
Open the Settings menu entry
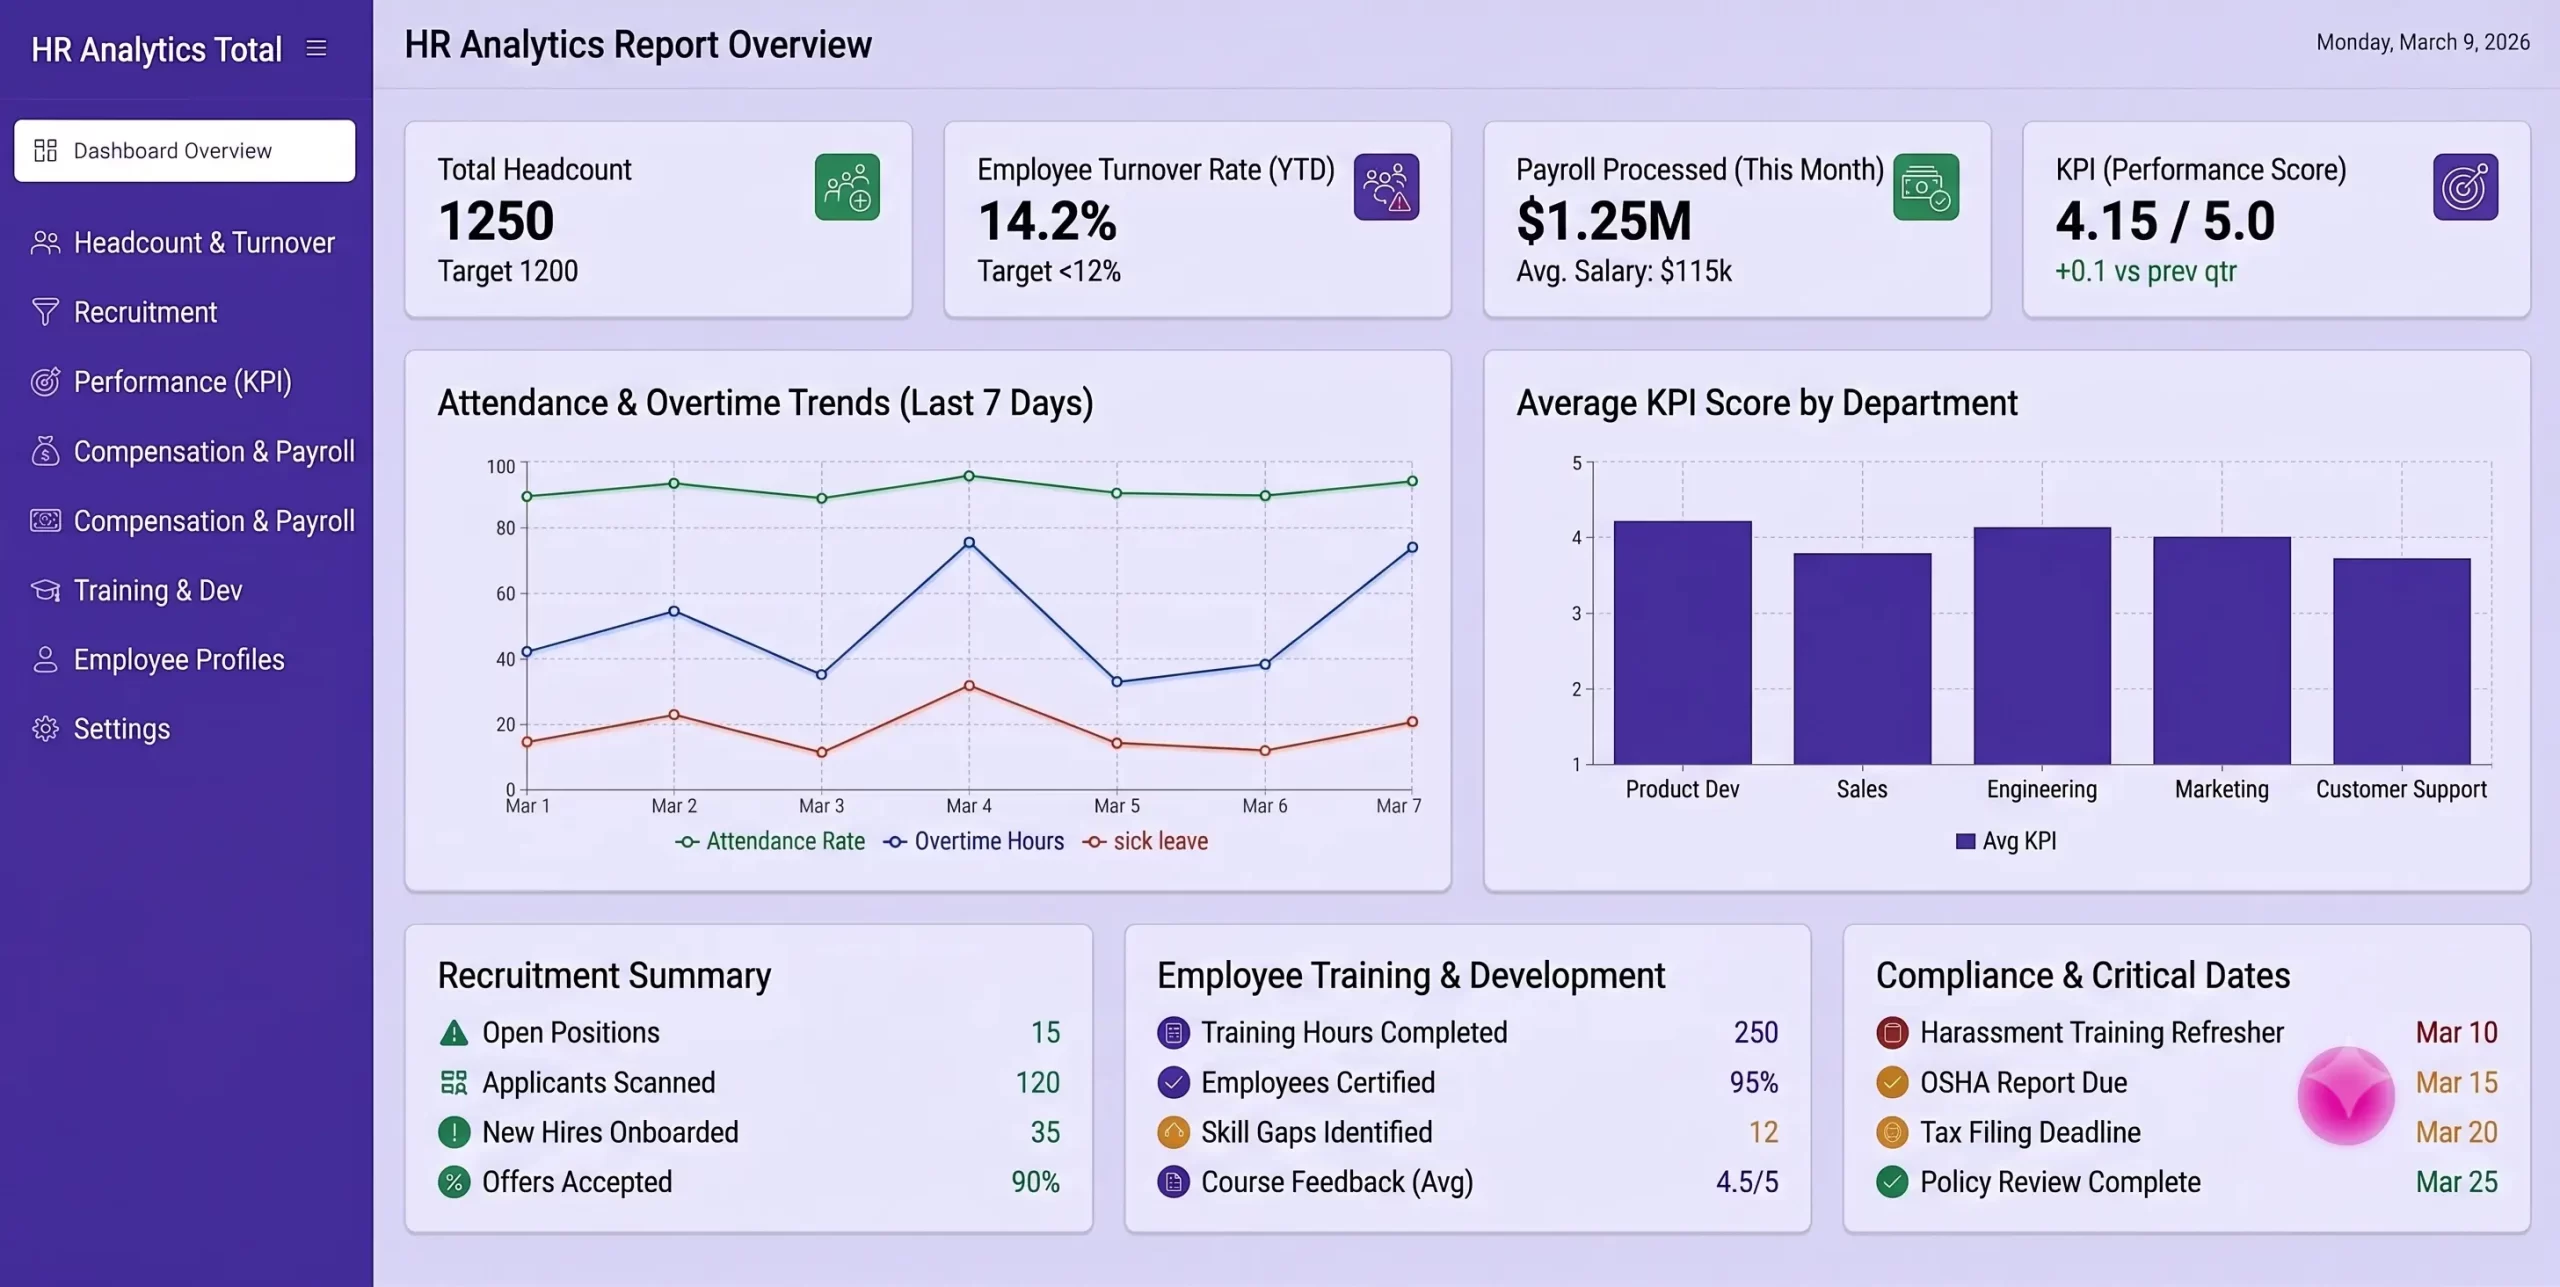click(x=184, y=729)
